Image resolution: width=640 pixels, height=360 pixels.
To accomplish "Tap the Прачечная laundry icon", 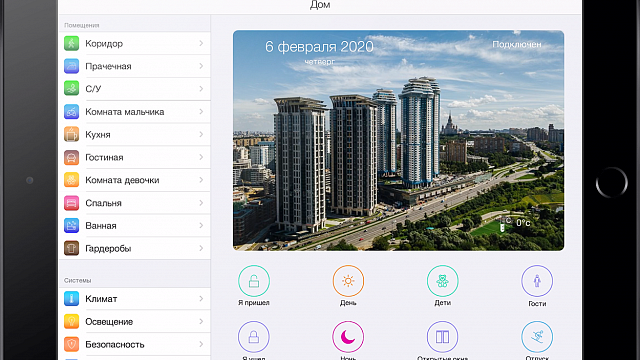I will click(x=71, y=66).
